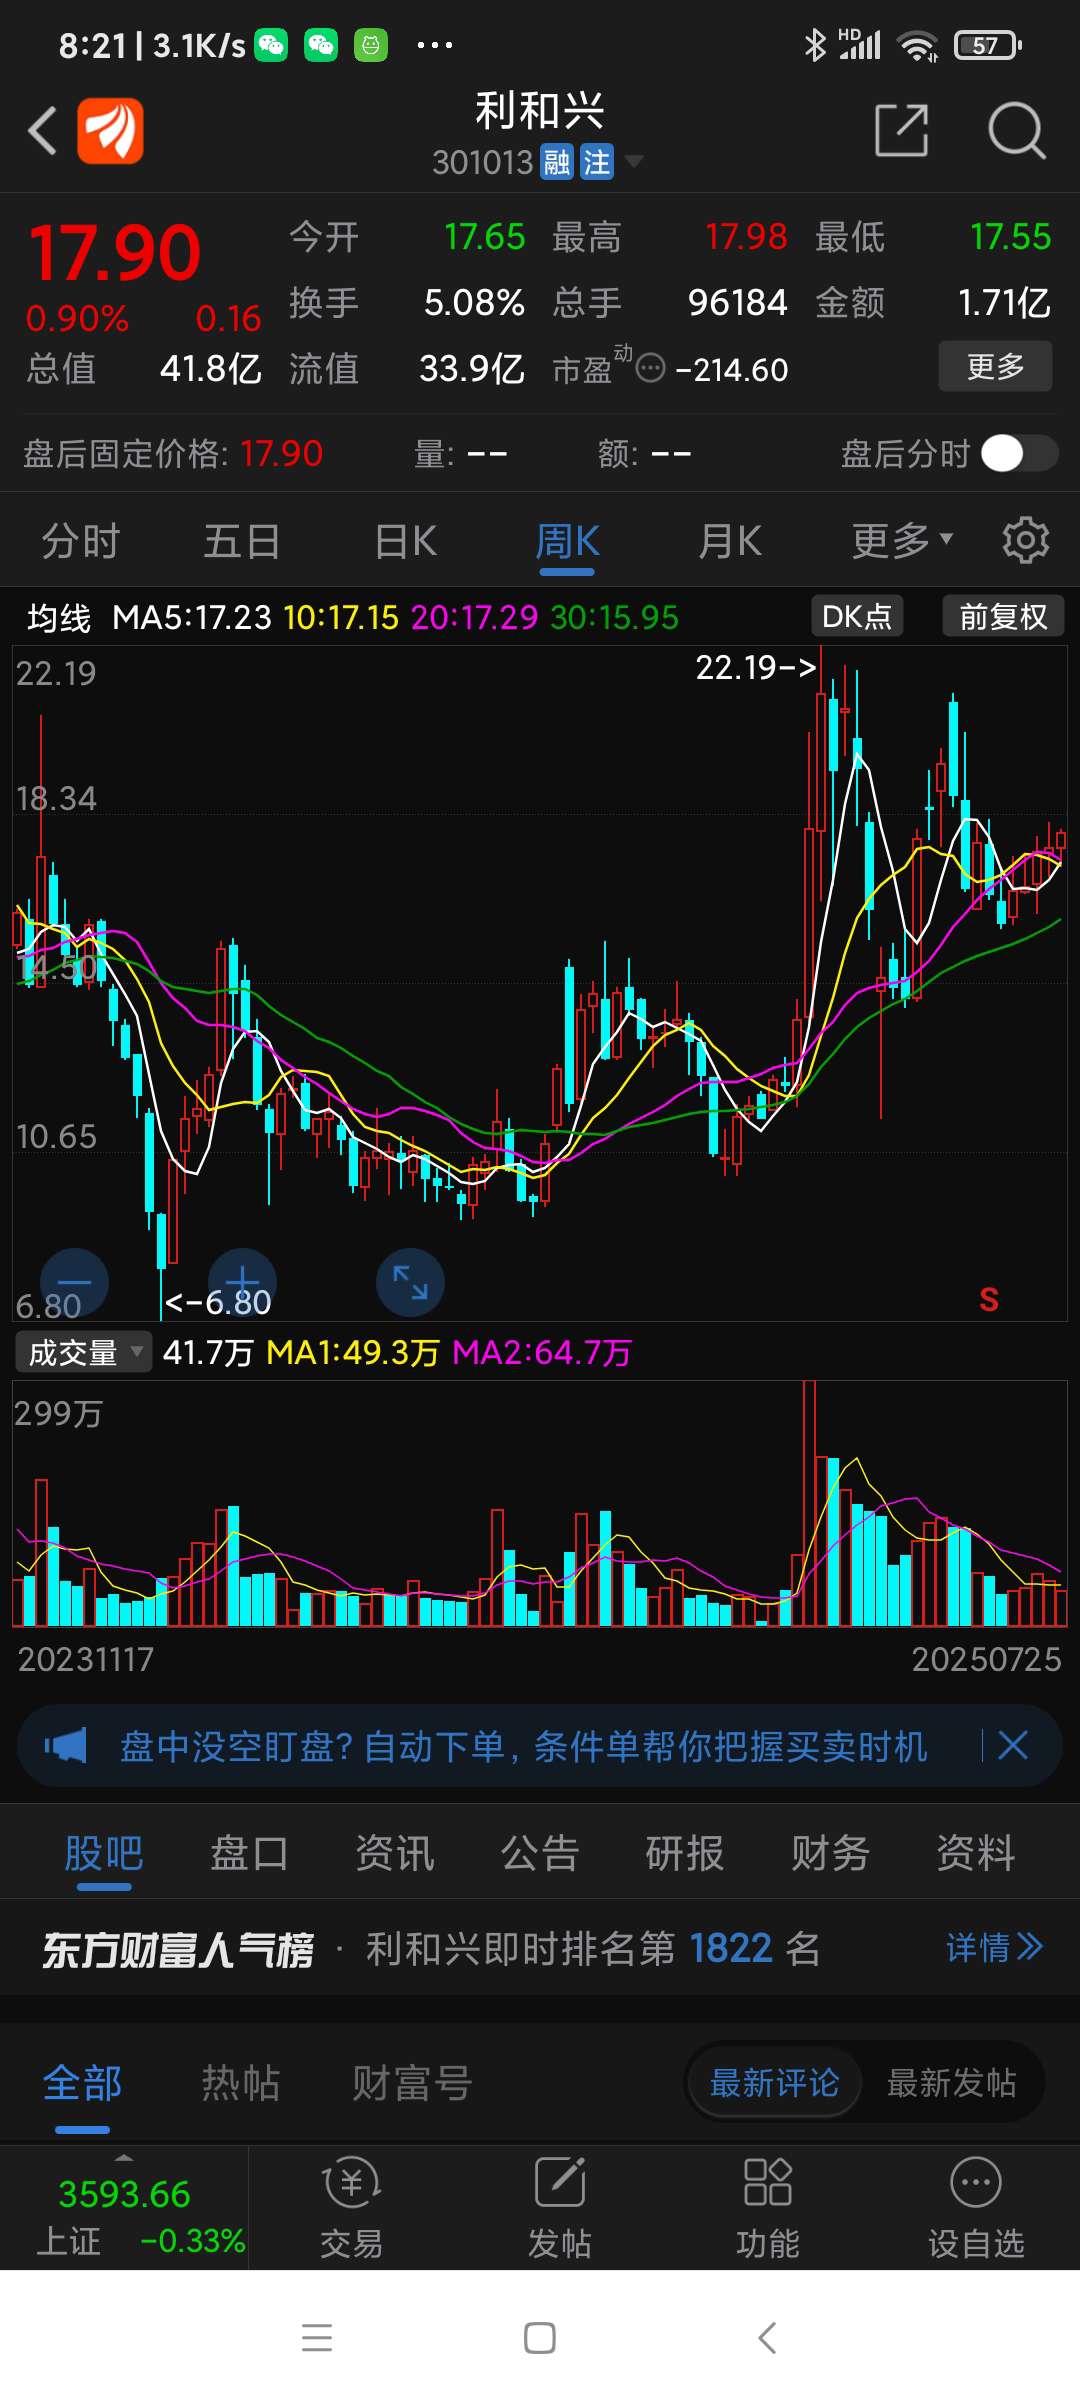Tap the 东方财富人气榜 logo text
The width and height of the screenshot is (1080, 2400).
pos(178,1949)
